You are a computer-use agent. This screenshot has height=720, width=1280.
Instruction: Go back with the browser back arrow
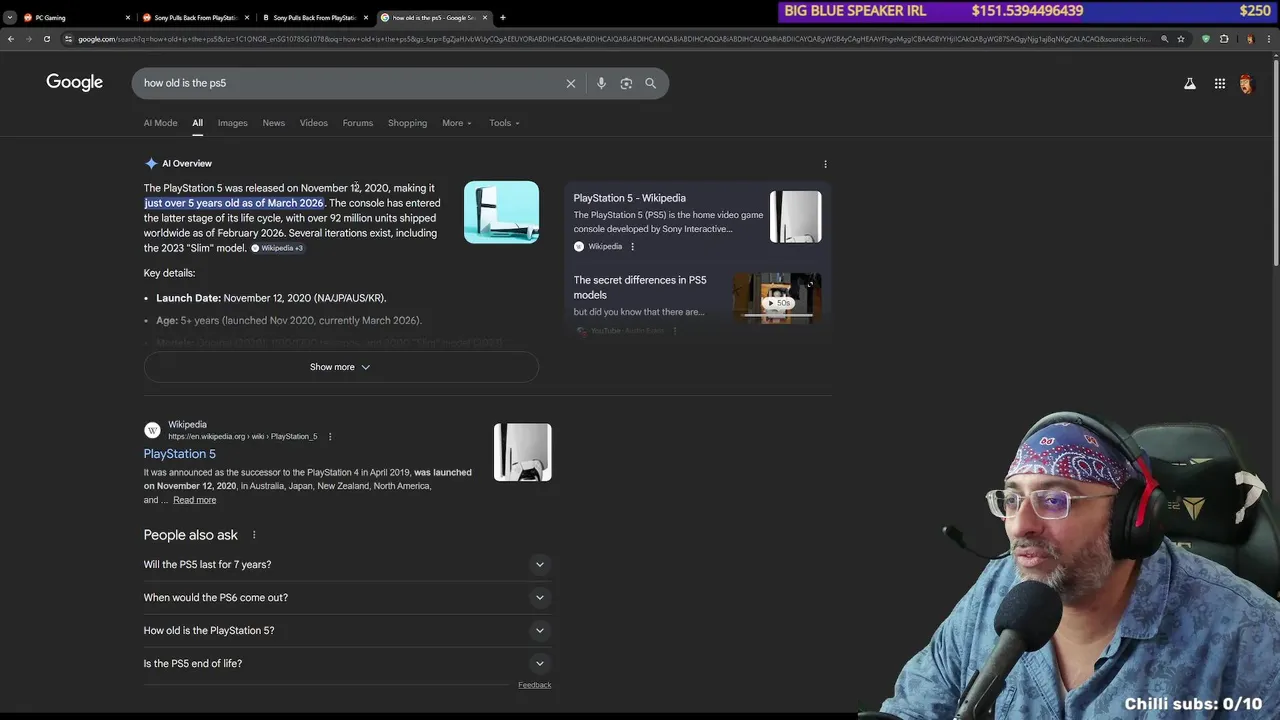click(11, 39)
